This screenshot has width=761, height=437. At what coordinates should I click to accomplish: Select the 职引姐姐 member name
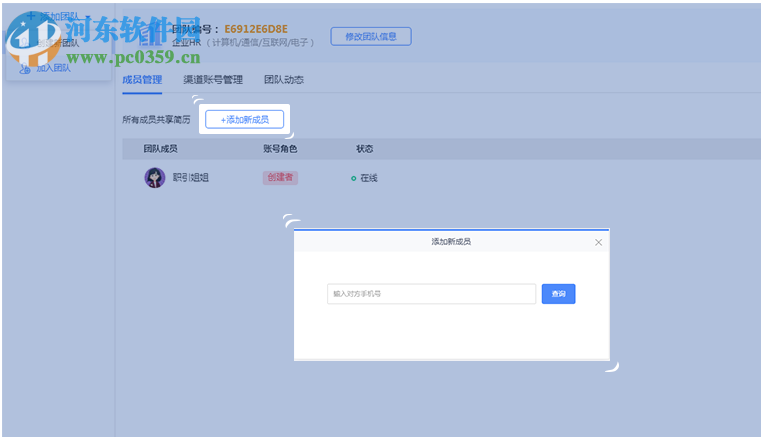pos(191,178)
